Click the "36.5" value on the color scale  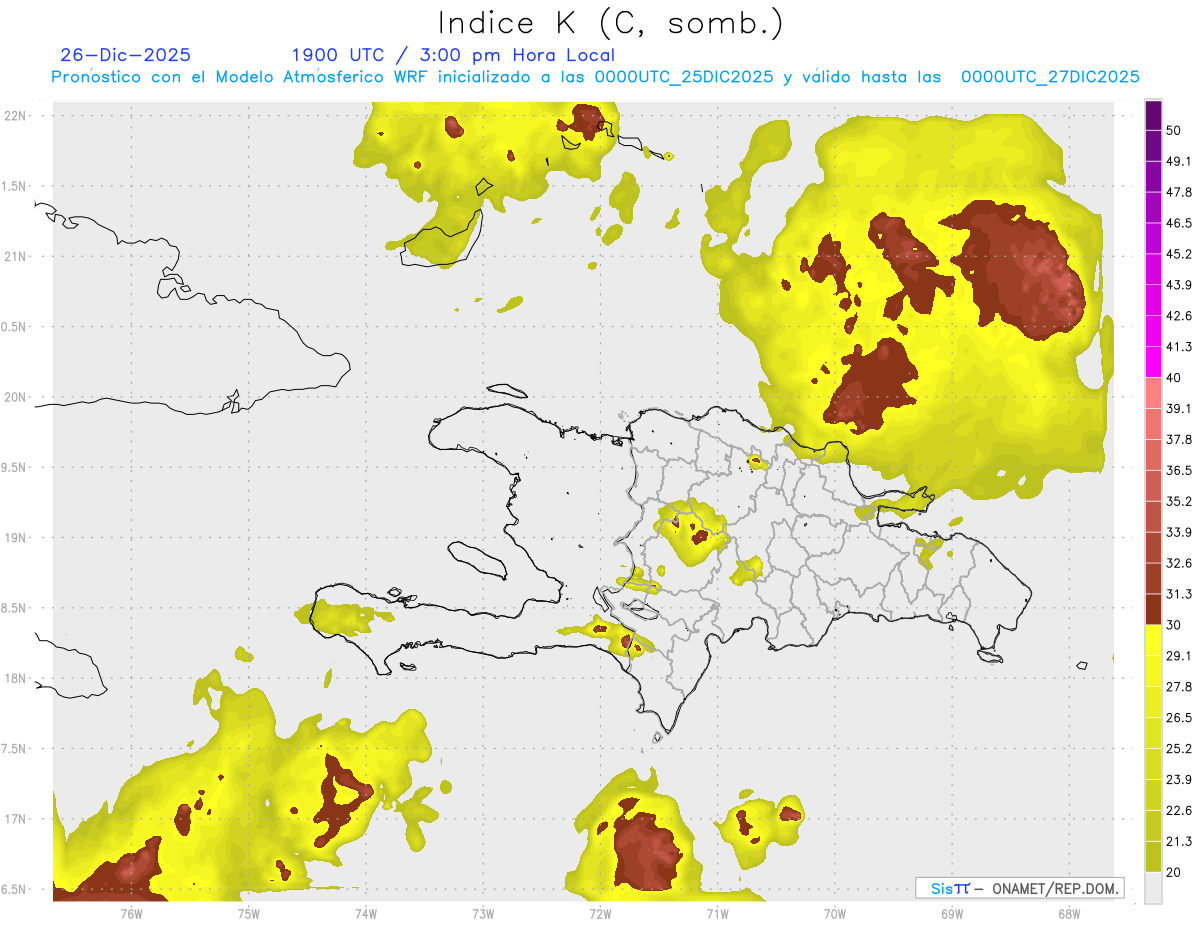pos(1180,470)
